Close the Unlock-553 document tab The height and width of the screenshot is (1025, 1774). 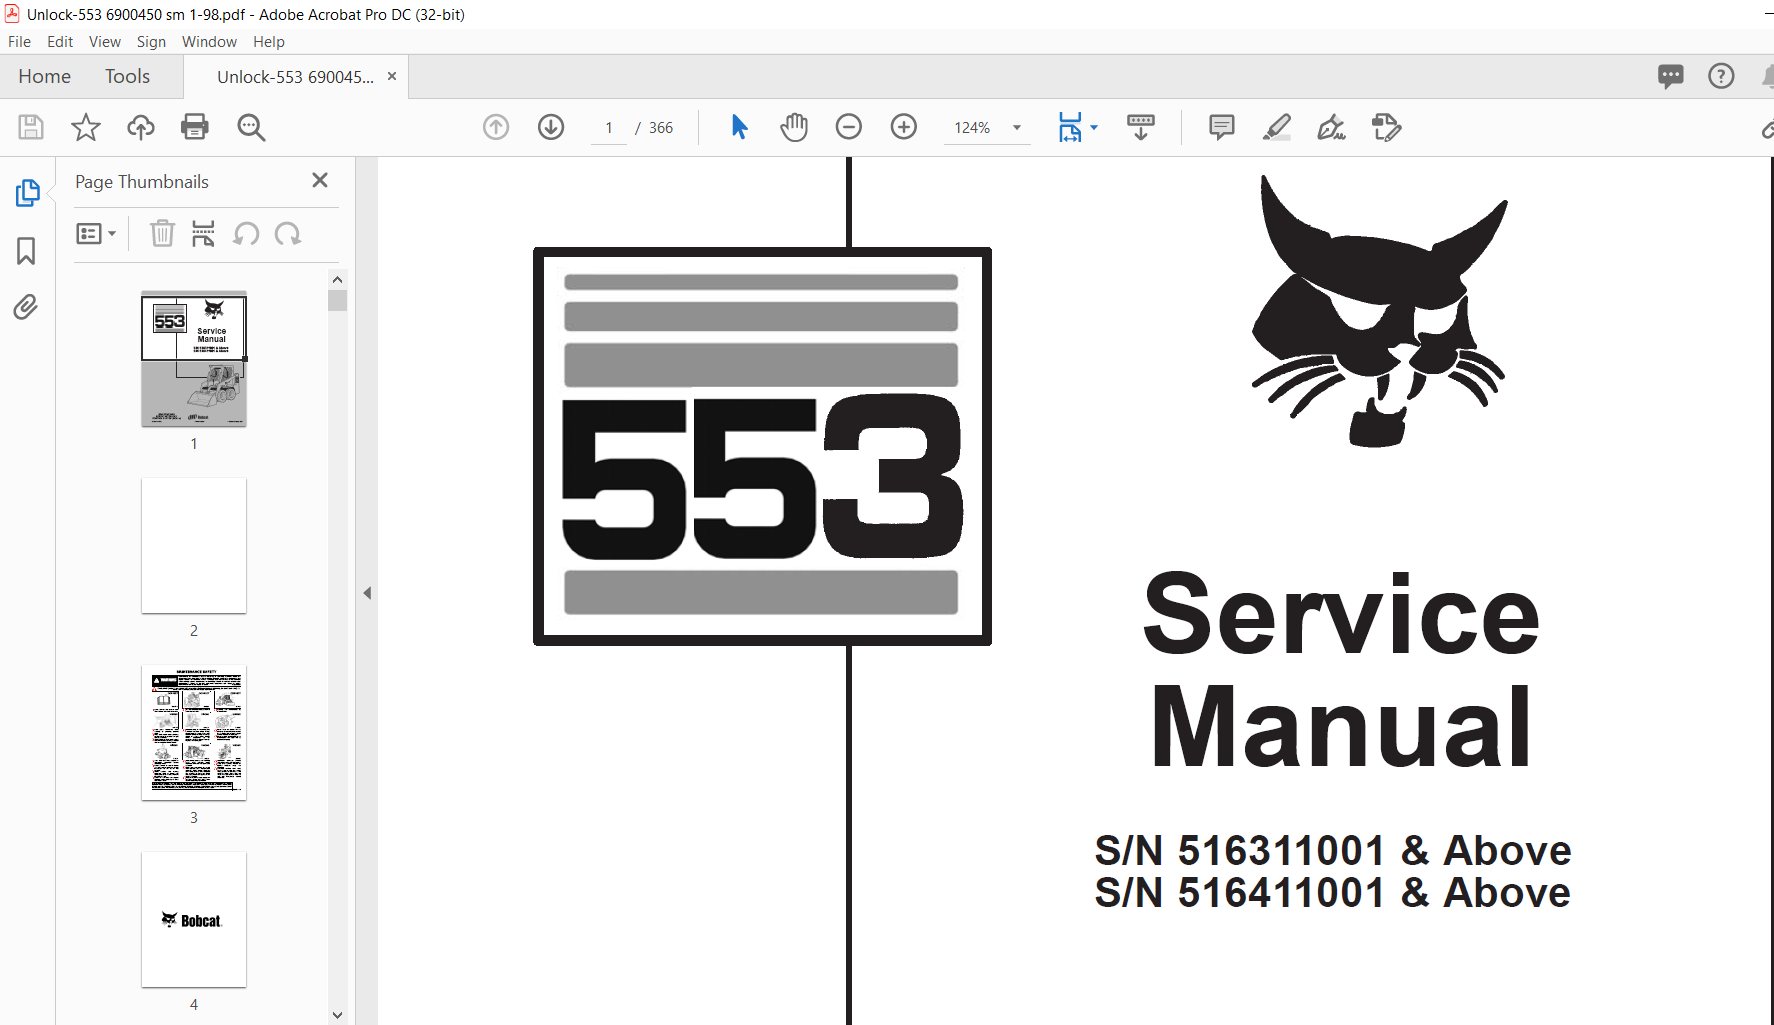pyautogui.click(x=392, y=76)
